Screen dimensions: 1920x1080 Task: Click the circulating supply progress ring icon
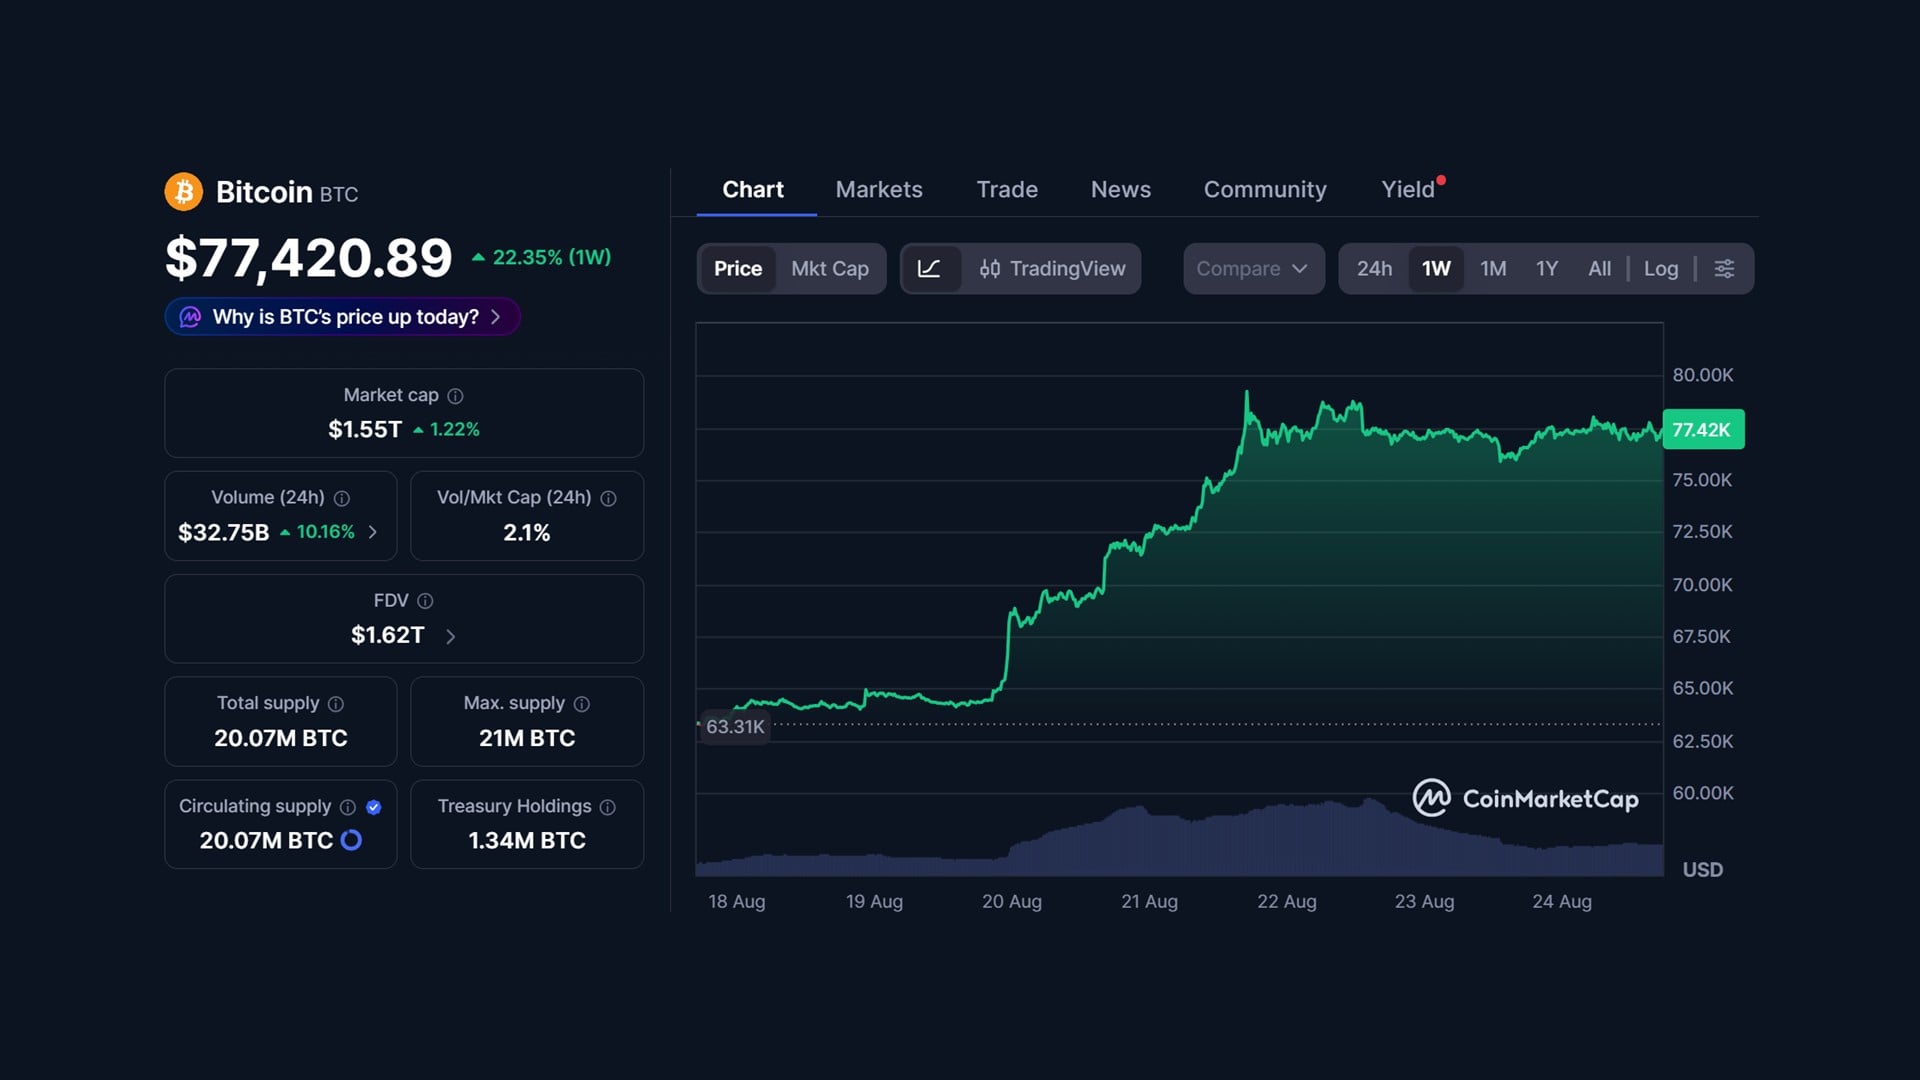coord(351,840)
